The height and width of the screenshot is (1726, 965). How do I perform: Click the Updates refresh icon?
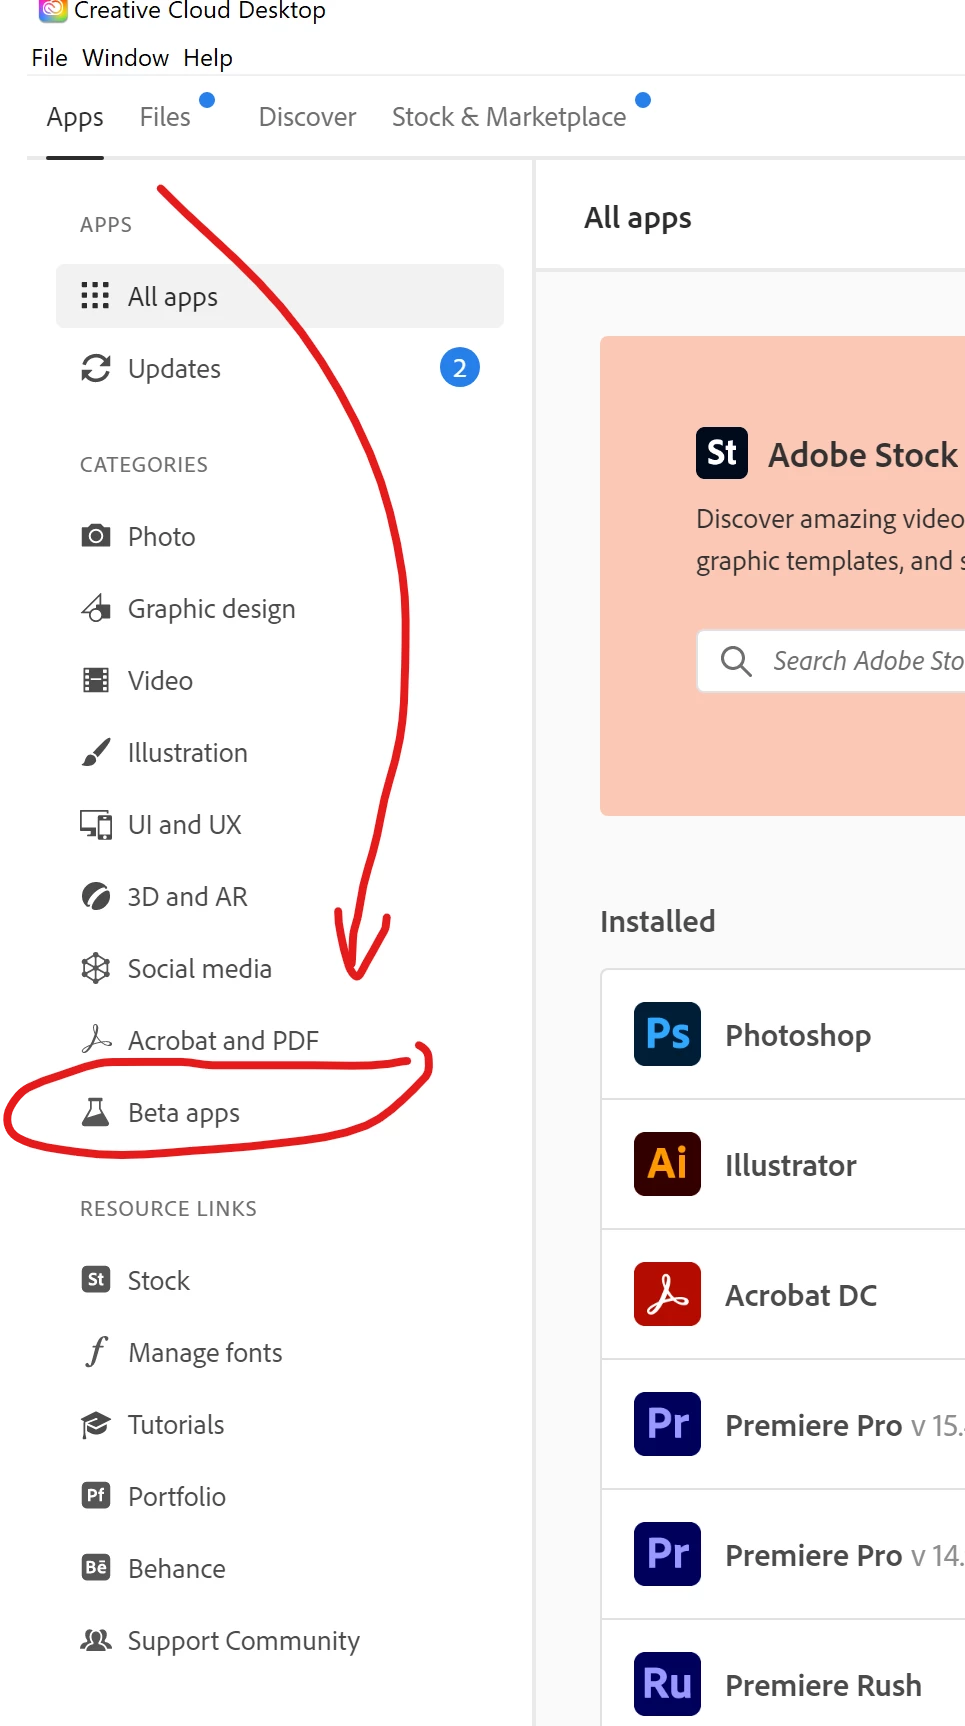pyautogui.click(x=95, y=368)
